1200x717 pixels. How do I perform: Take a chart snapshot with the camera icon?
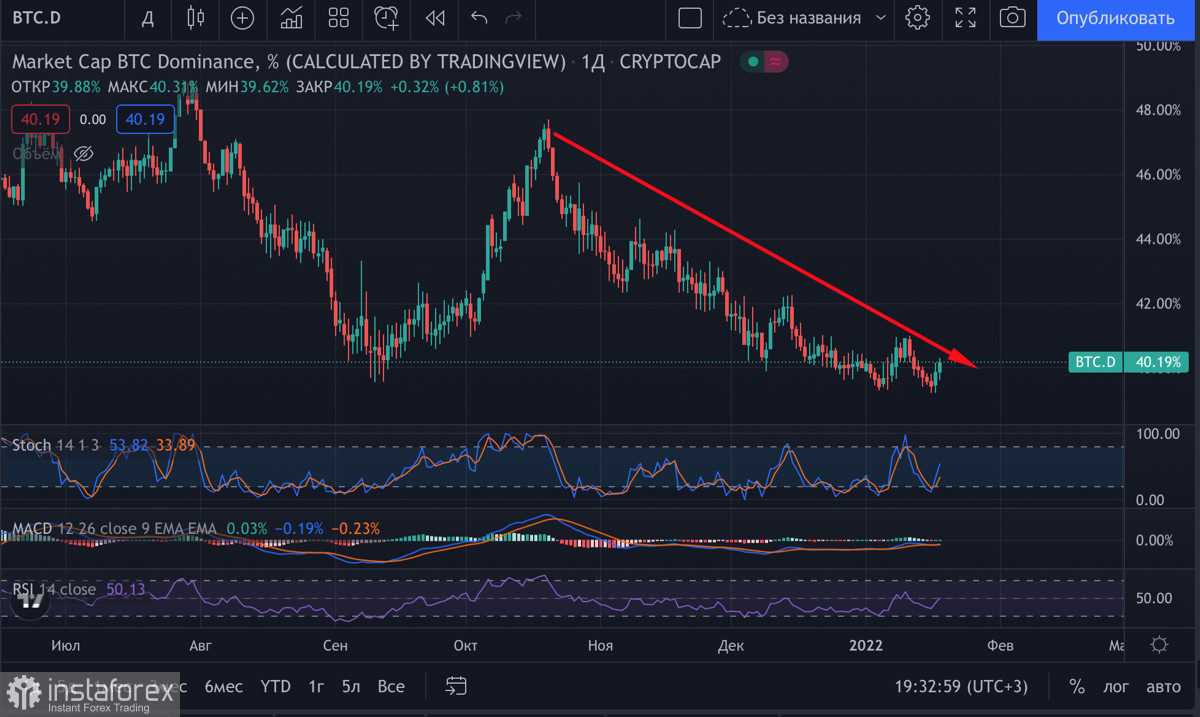point(1013,18)
